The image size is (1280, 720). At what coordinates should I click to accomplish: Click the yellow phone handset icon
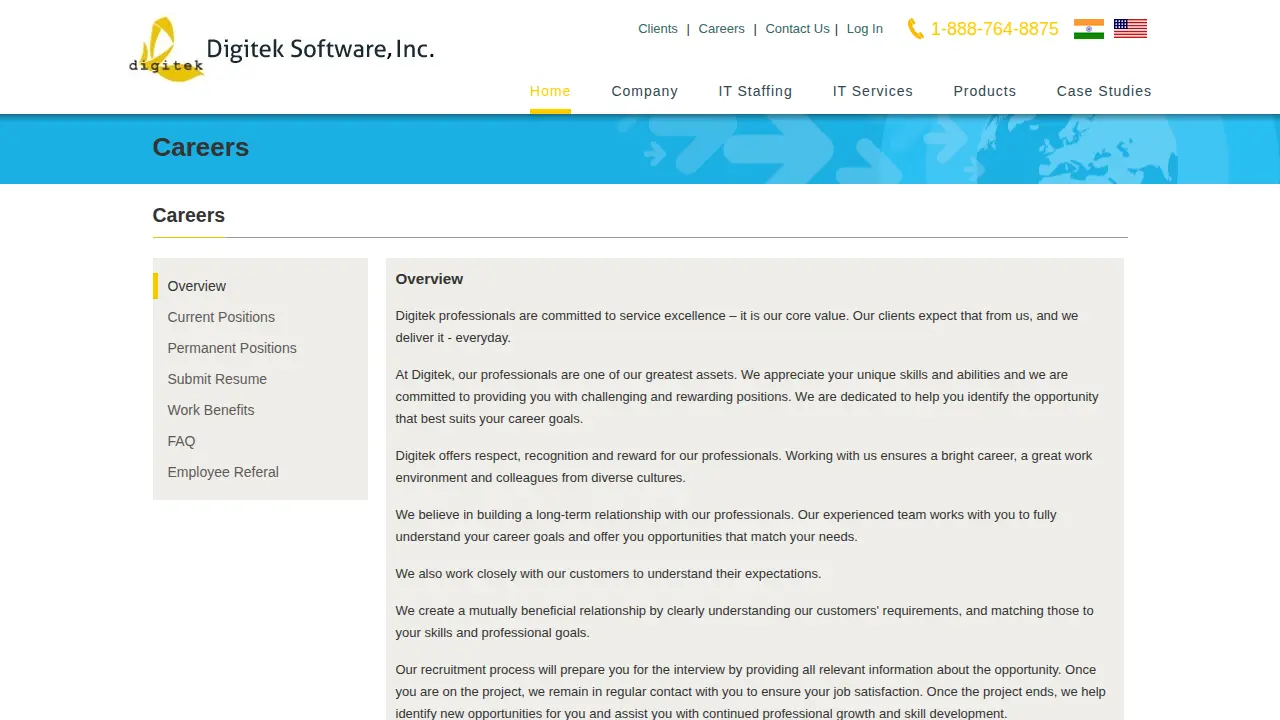point(915,29)
